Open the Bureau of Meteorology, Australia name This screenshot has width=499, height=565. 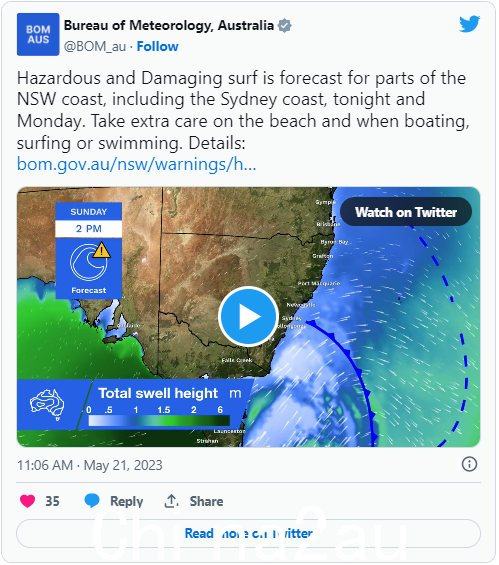coord(169,26)
